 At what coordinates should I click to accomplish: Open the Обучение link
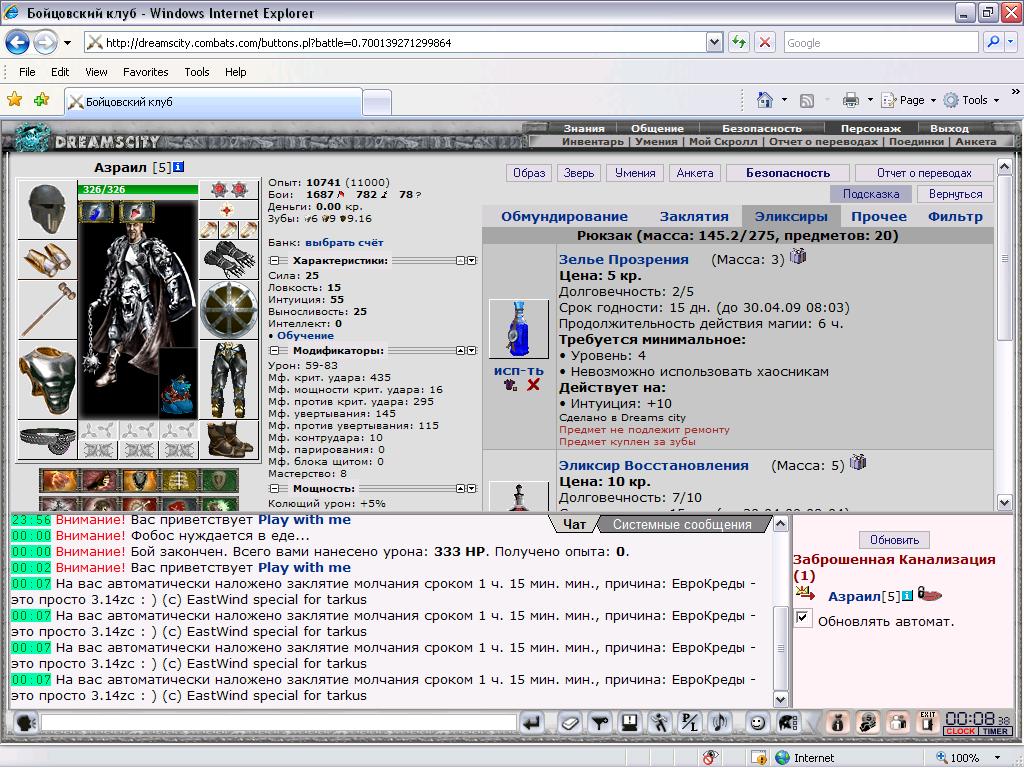pos(305,336)
